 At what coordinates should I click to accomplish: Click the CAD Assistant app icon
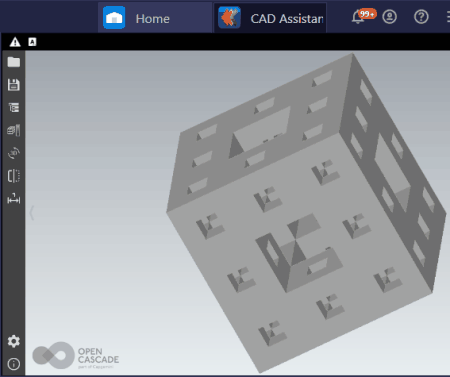(x=229, y=18)
